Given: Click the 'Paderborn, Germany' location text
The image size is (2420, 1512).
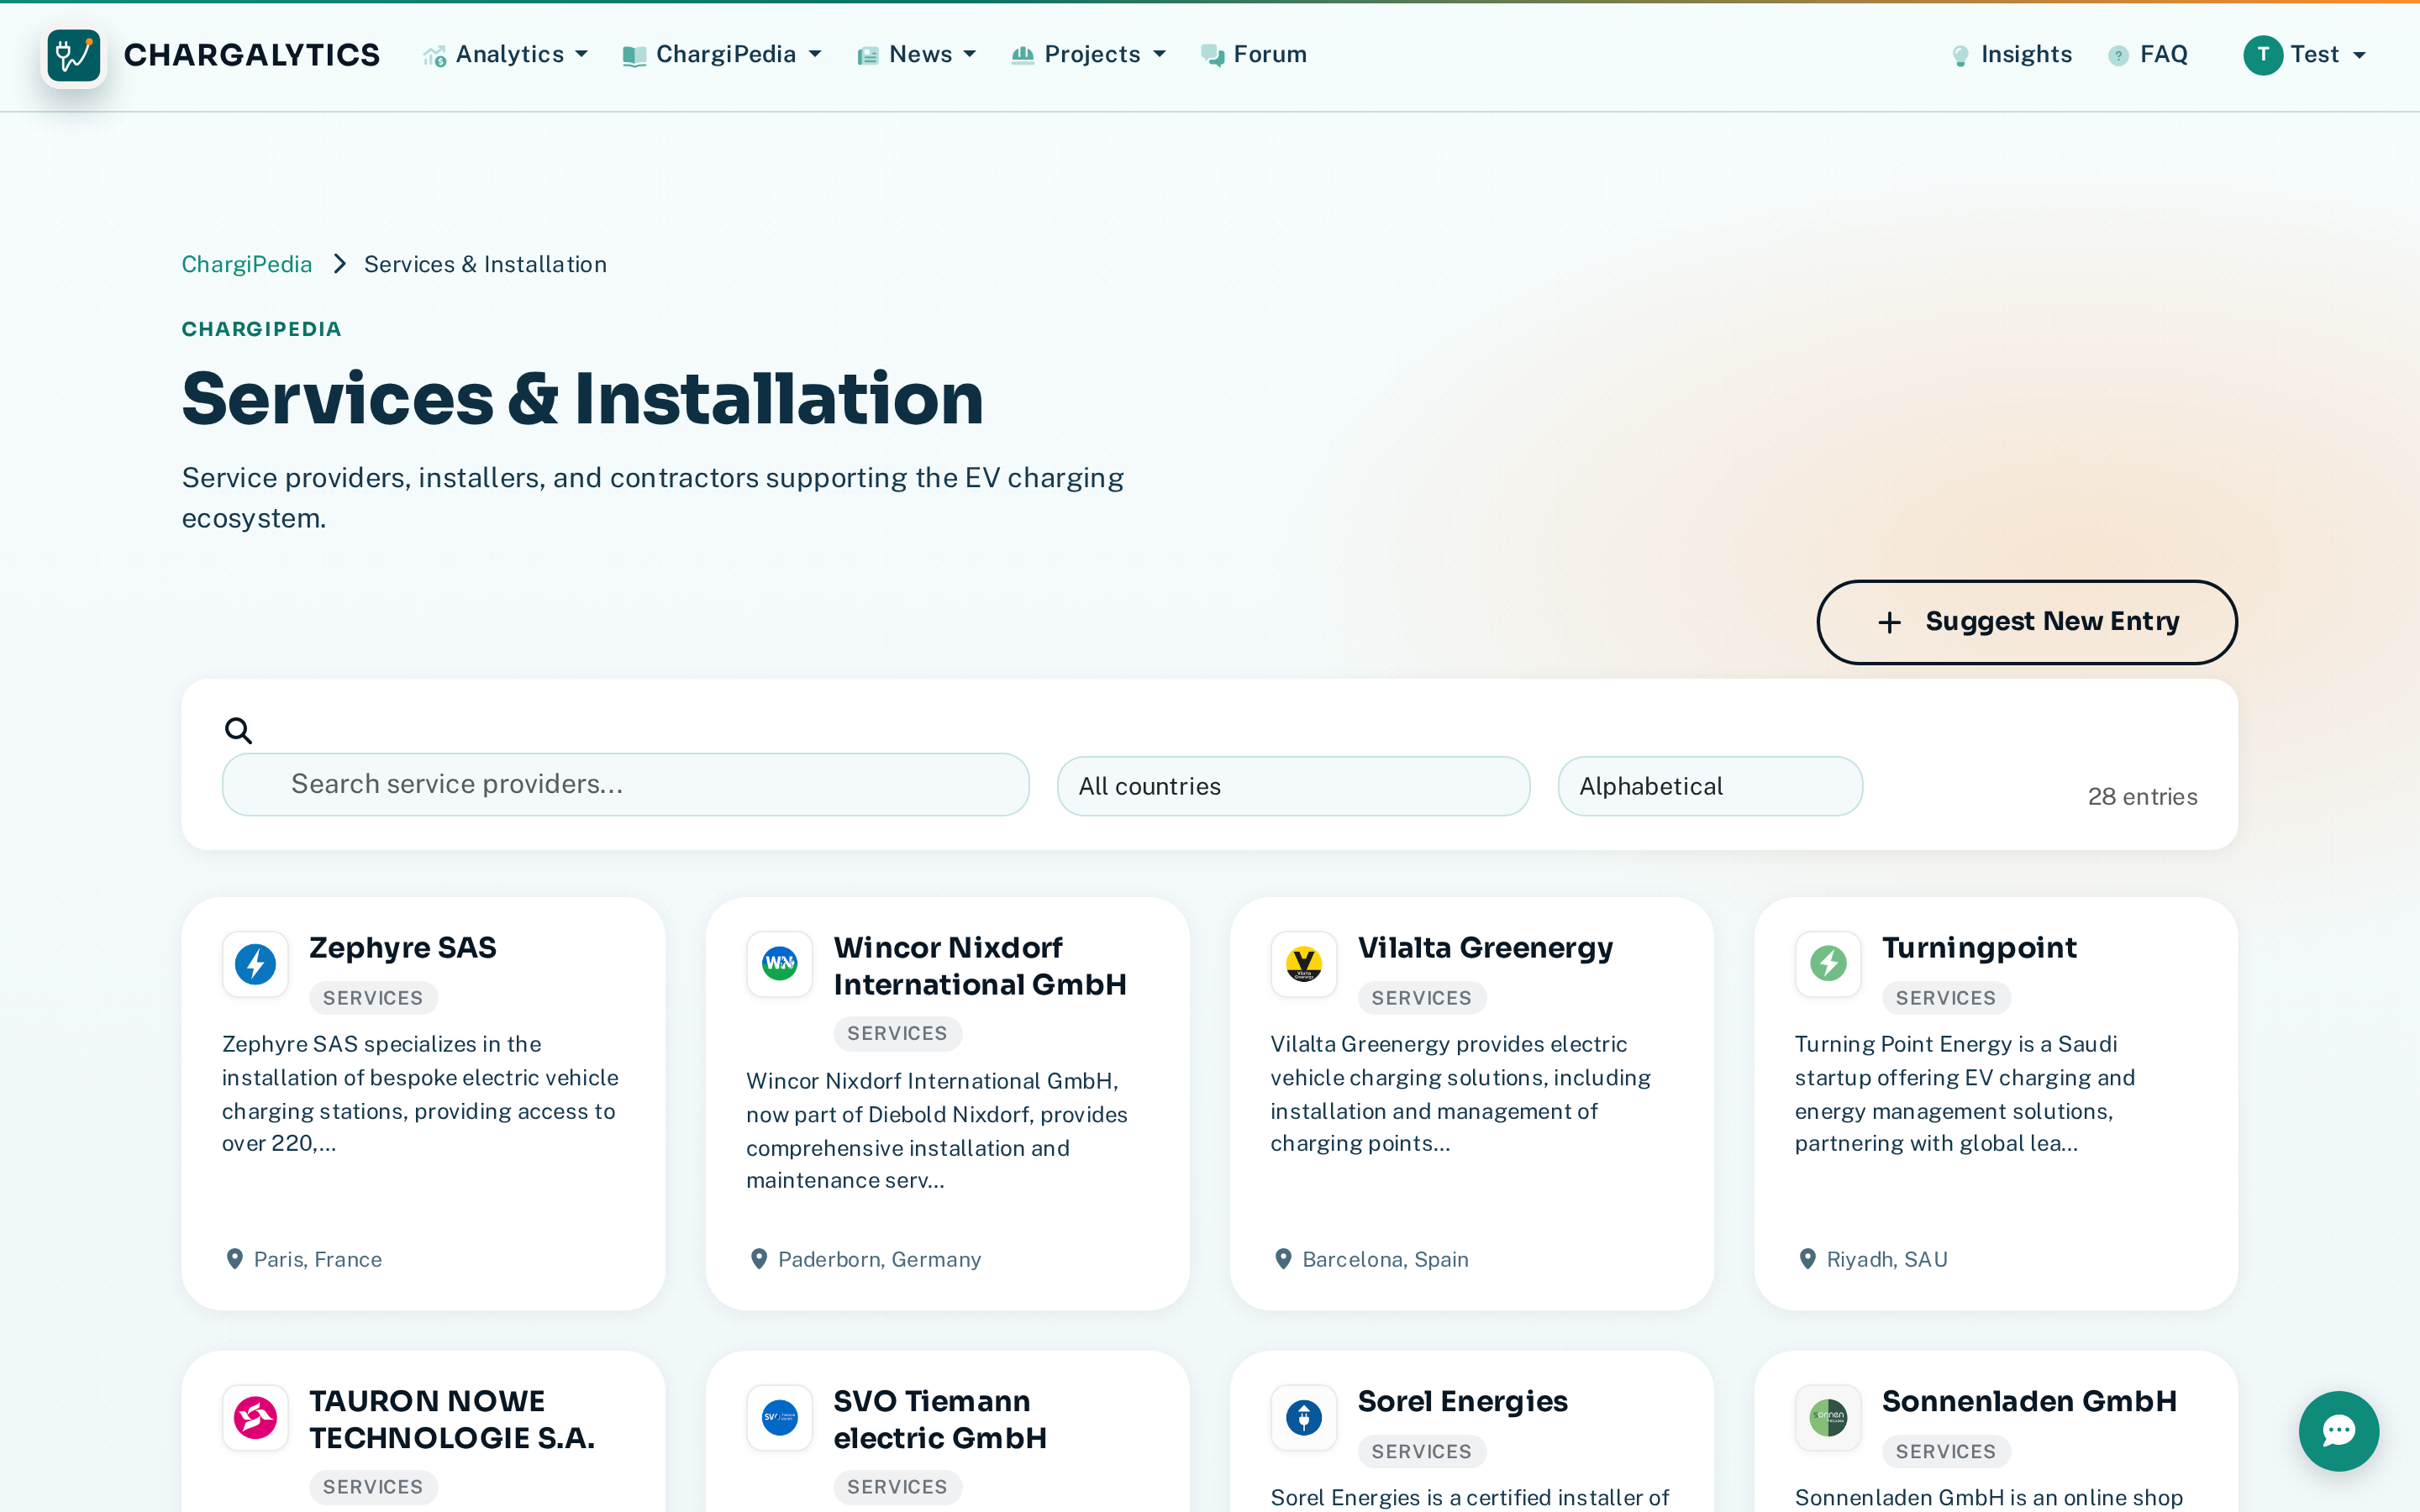Looking at the screenshot, I should coord(879,1259).
